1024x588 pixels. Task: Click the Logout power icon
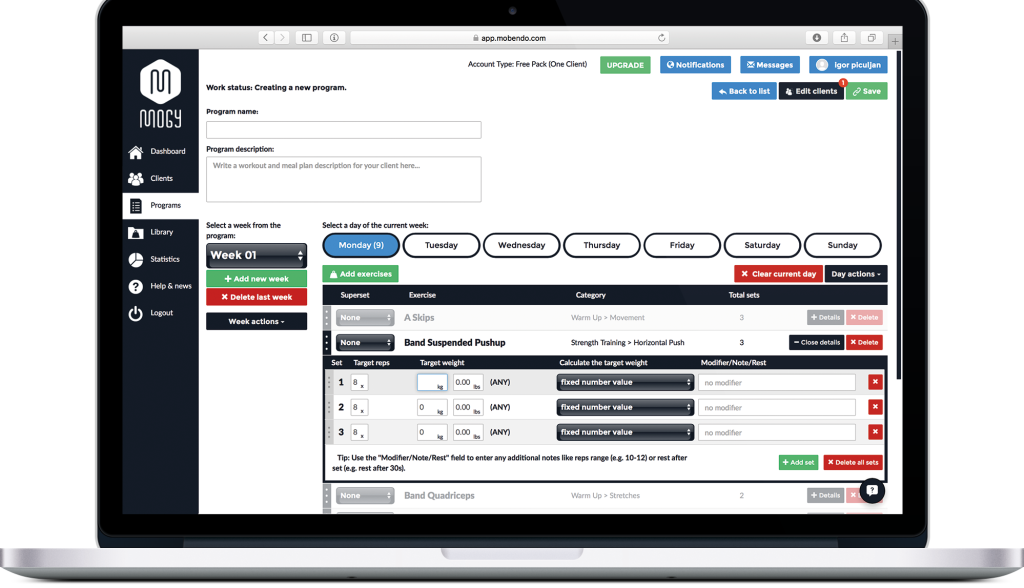click(x=135, y=313)
